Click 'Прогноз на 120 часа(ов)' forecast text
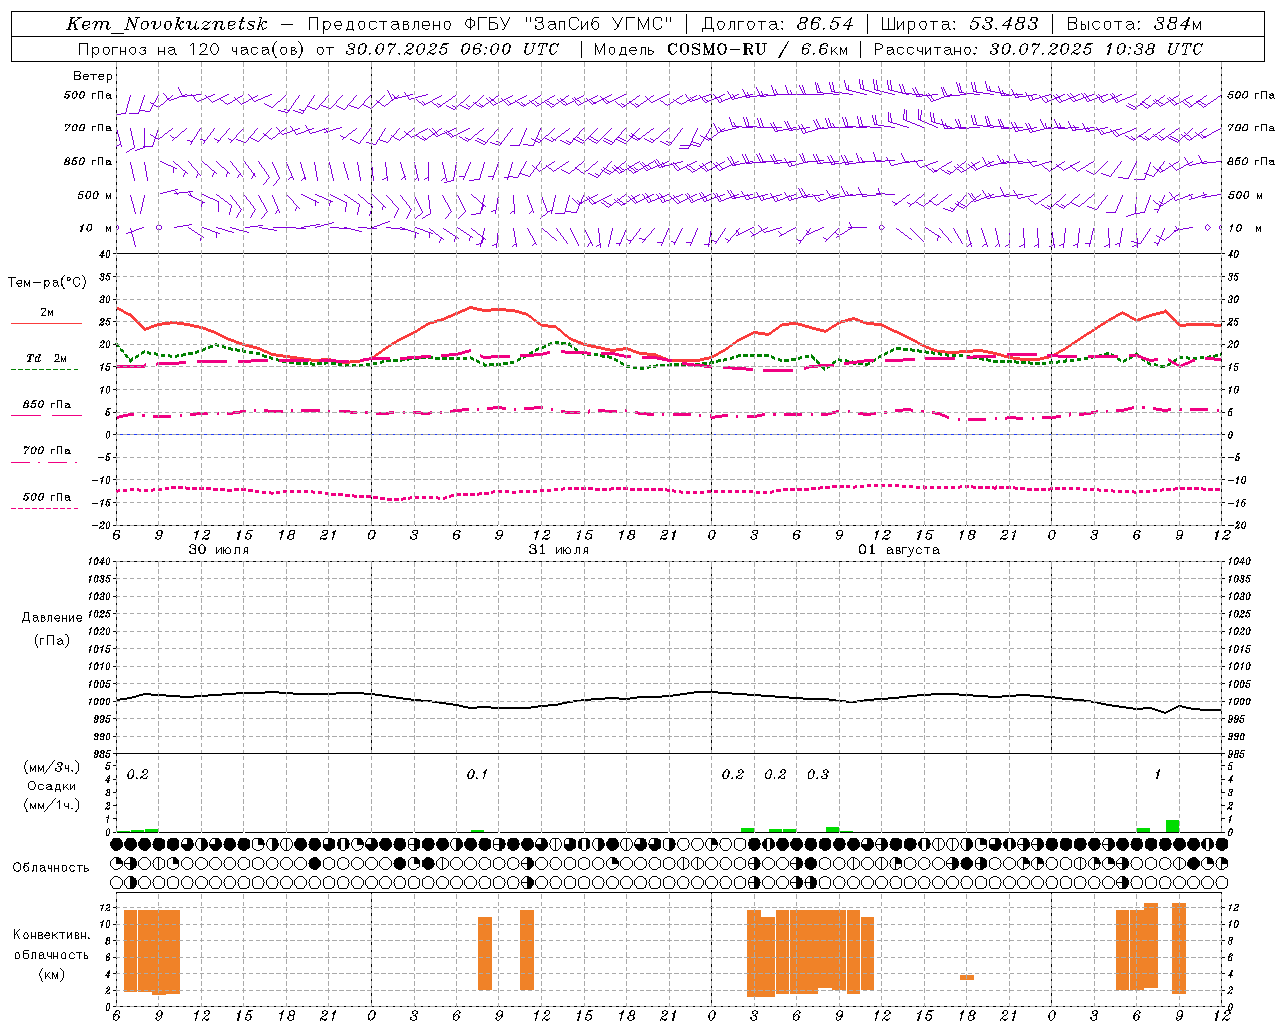The image size is (1280, 1024). point(191,49)
